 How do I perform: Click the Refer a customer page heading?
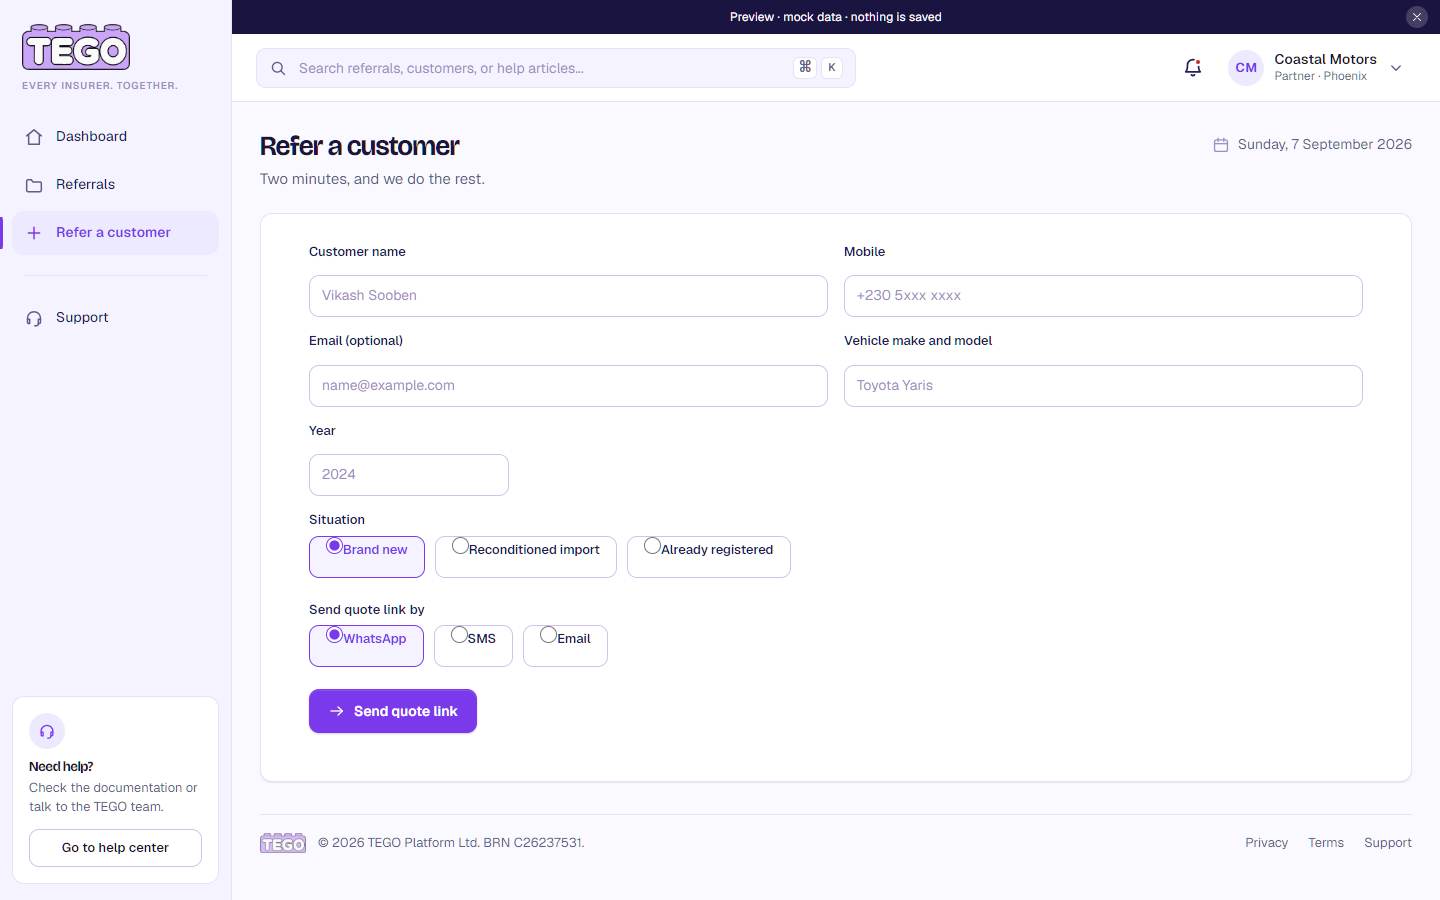pyautogui.click(x=360, y=146)
